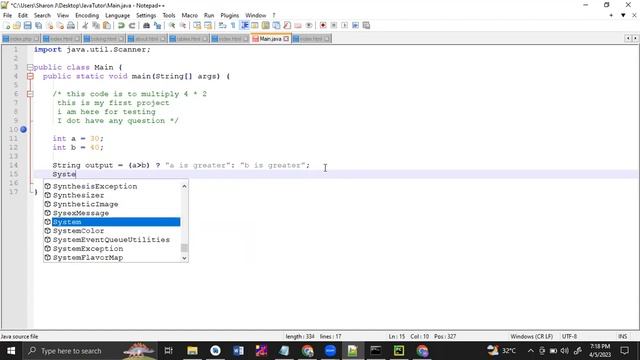Click the Print toolbar icon

tap(71, 25)
